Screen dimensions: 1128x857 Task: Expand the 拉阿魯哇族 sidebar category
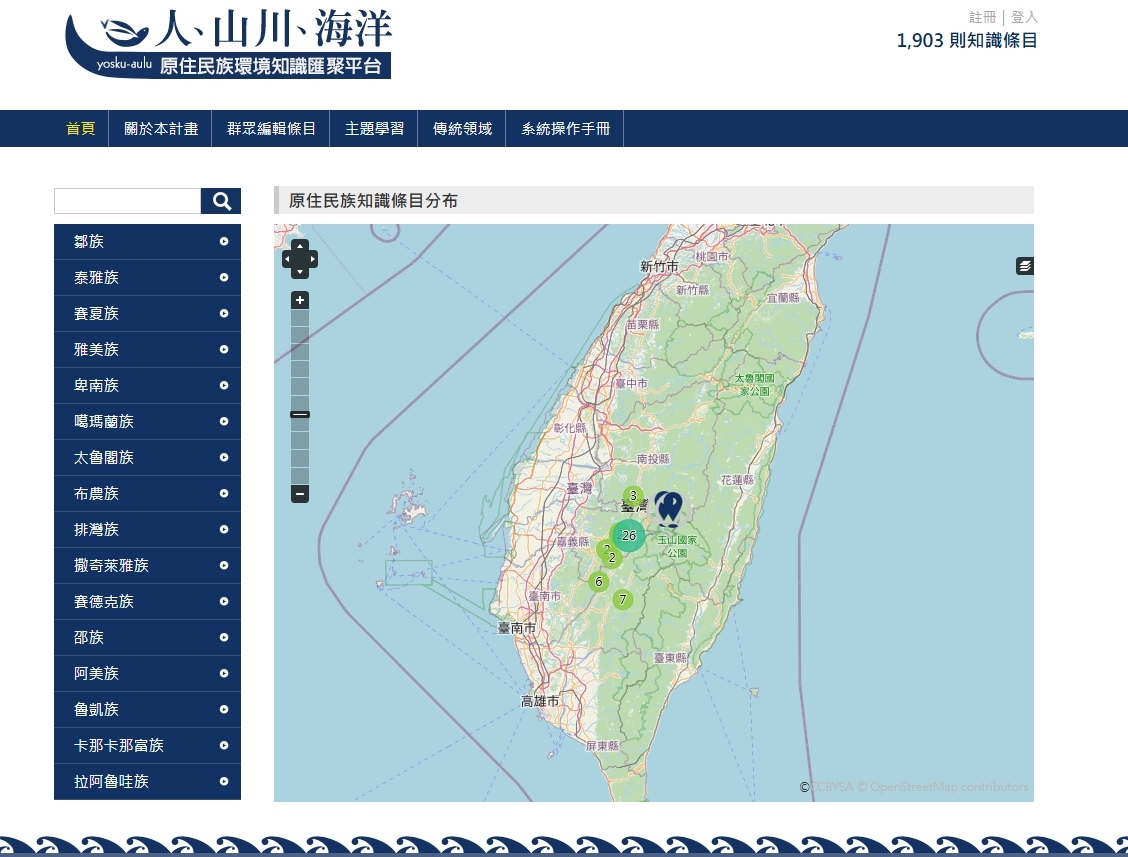point(147,782)
